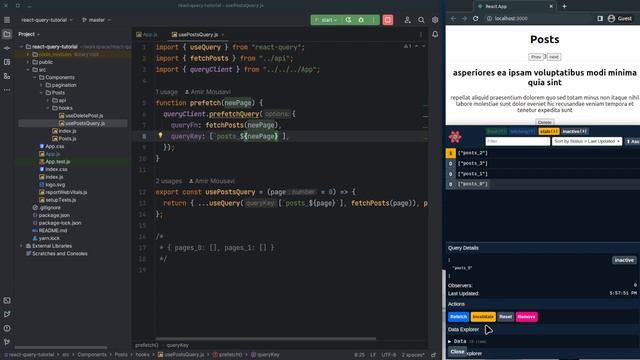Viewport: 640px width, 360px height.
Task: Open the Terminal tool window icon
Action: click(7, 300)
